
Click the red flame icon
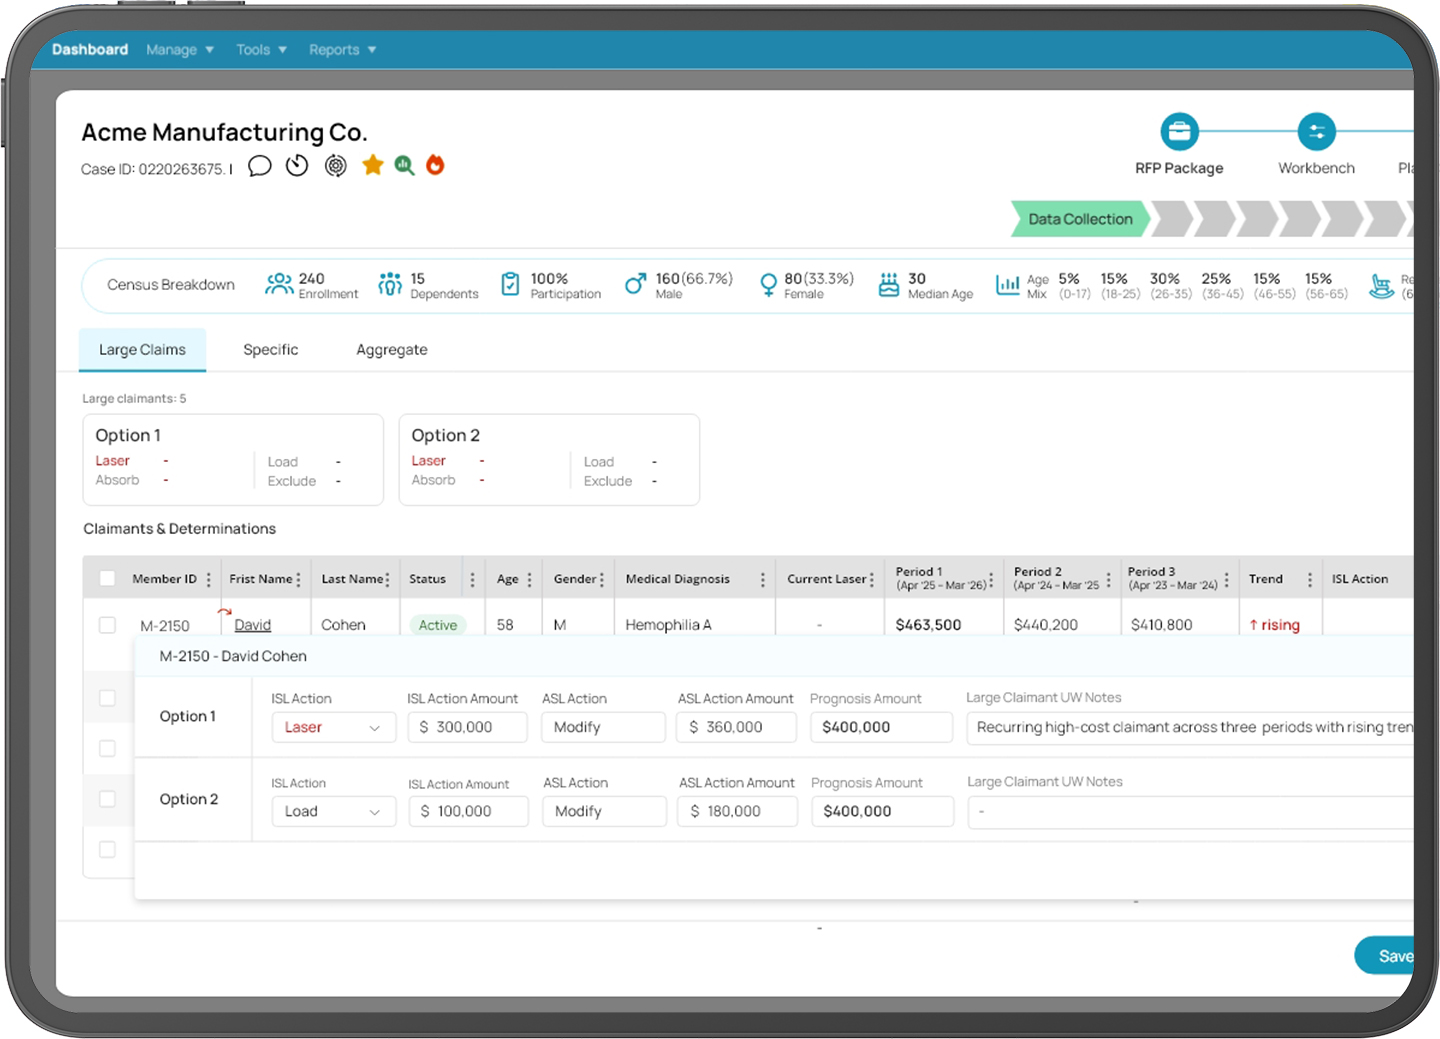pos(435,165)
